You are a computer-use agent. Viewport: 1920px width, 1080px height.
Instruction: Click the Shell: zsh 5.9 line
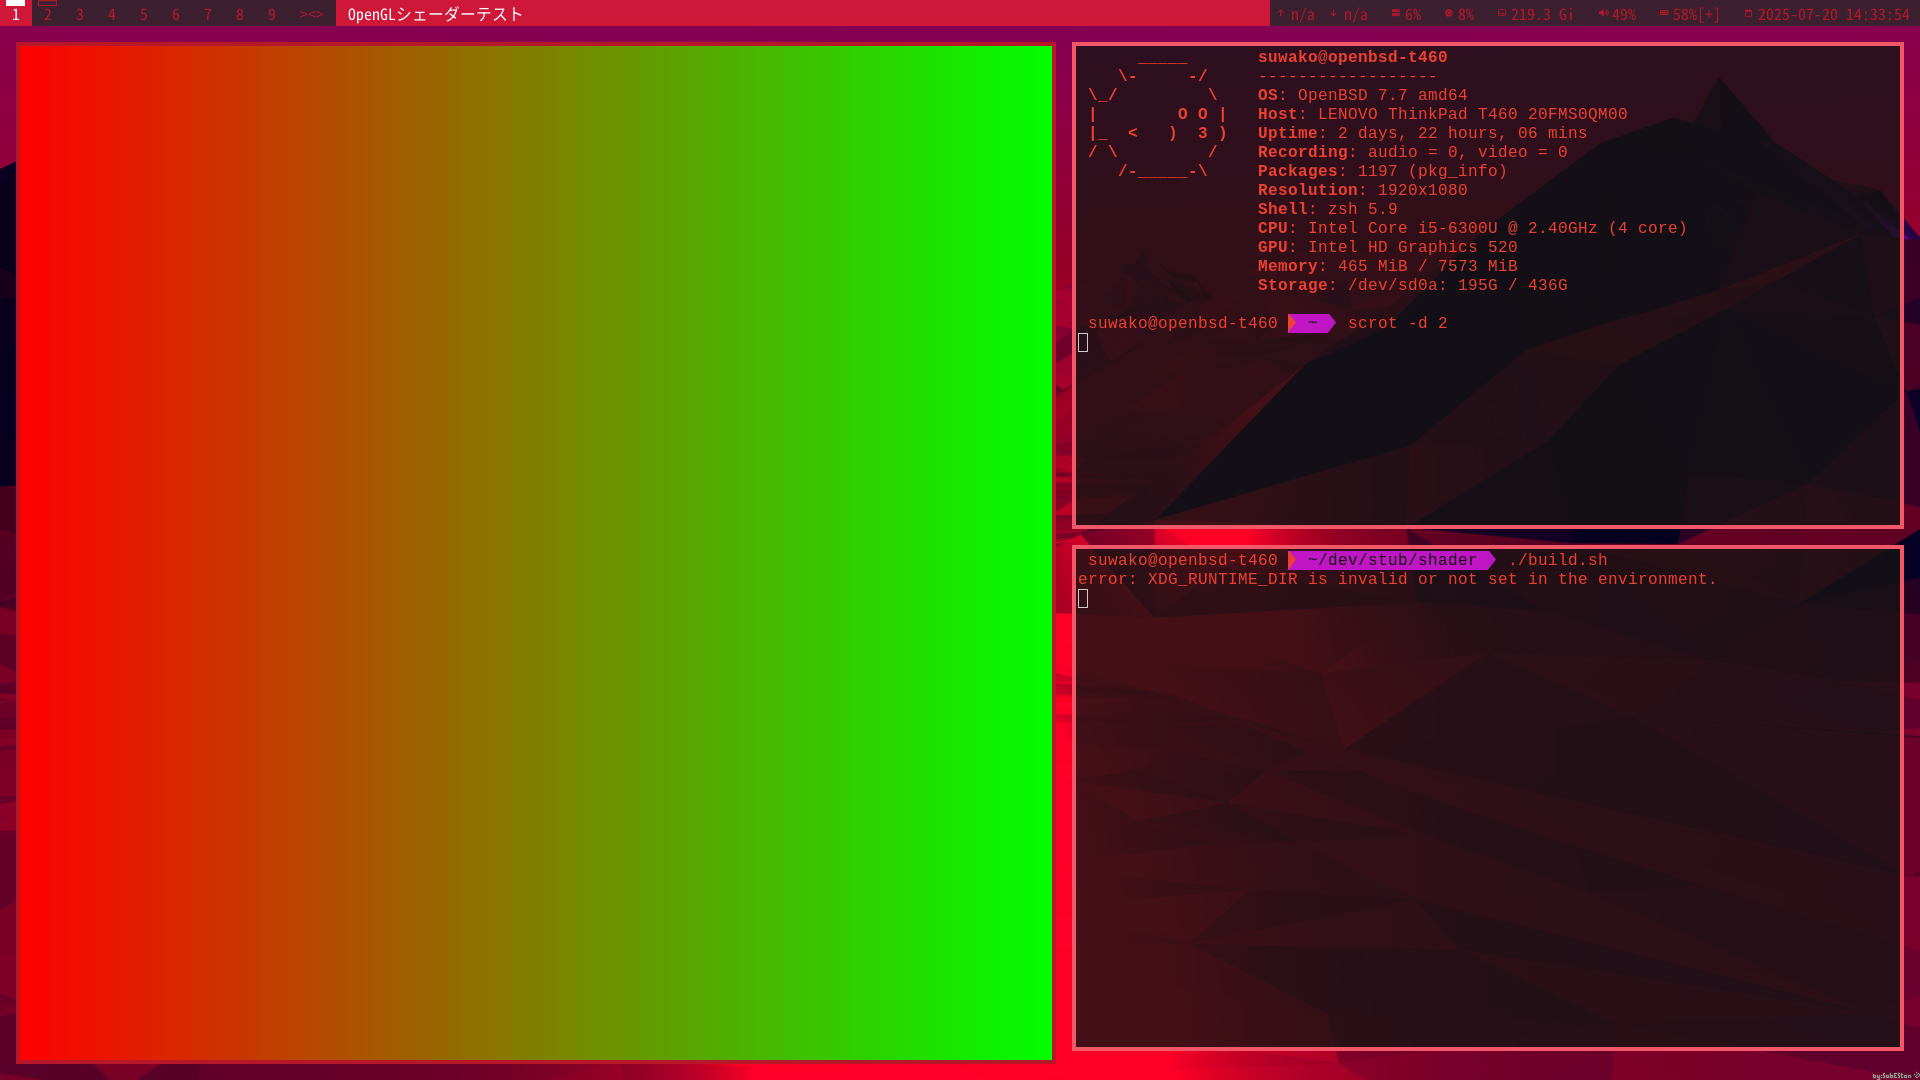click(1327, 209)
